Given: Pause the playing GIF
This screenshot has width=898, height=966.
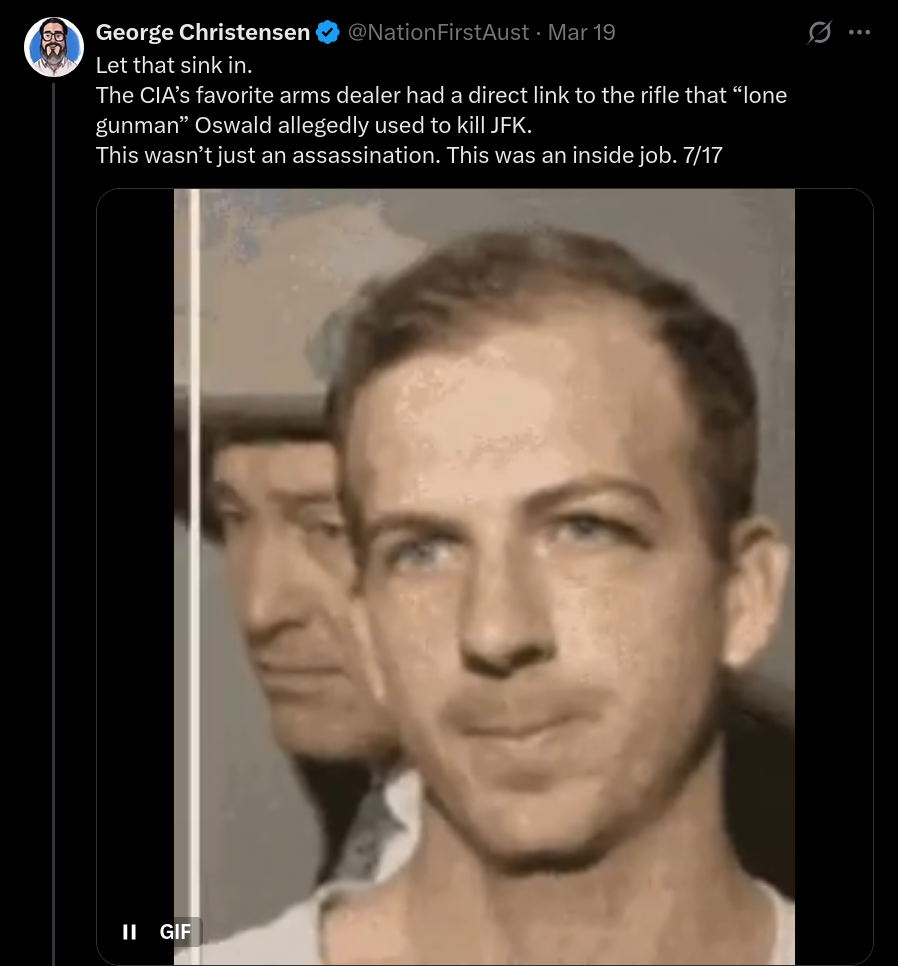Looking at the screenshot, I should [129, 932].
